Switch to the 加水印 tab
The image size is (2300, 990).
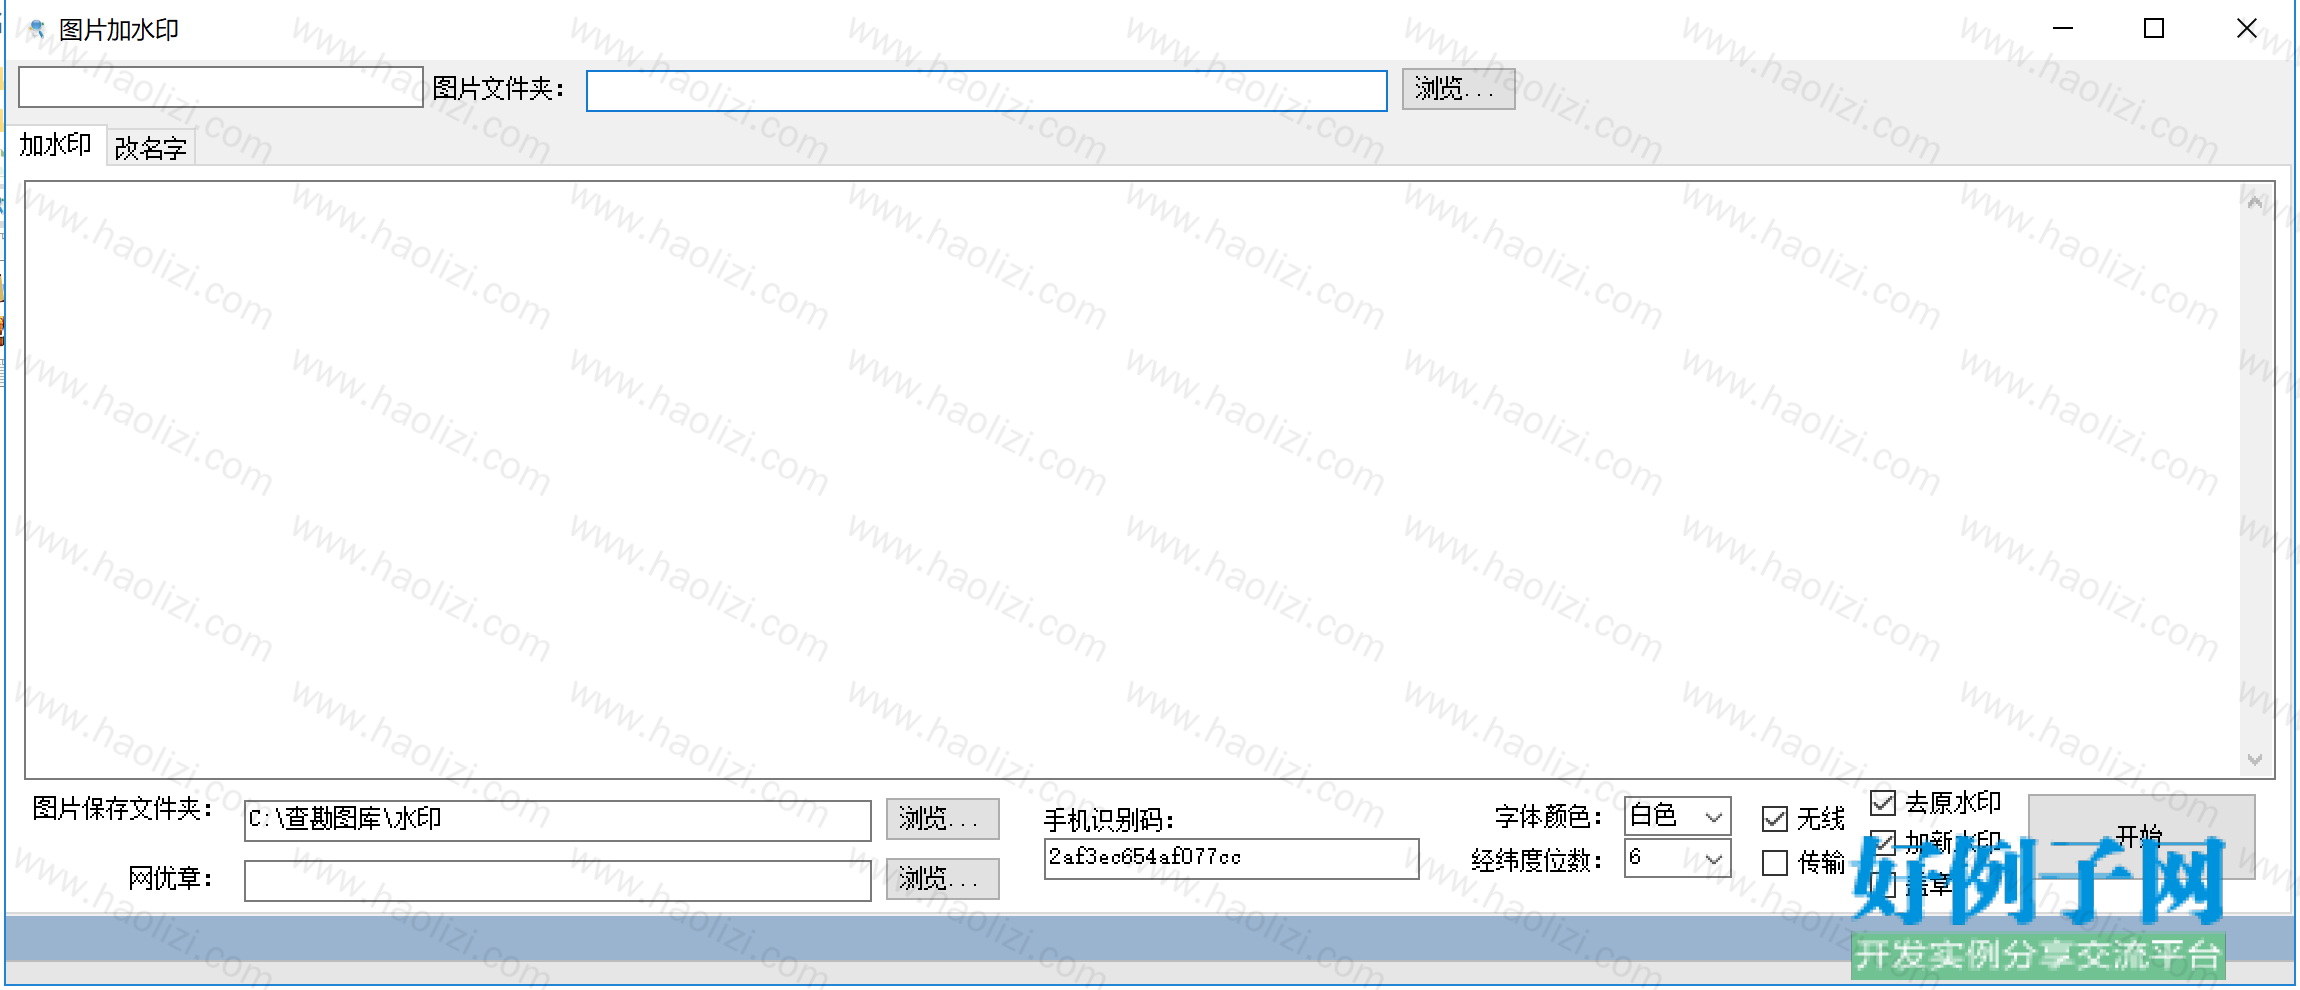click(x=56, y=146)
